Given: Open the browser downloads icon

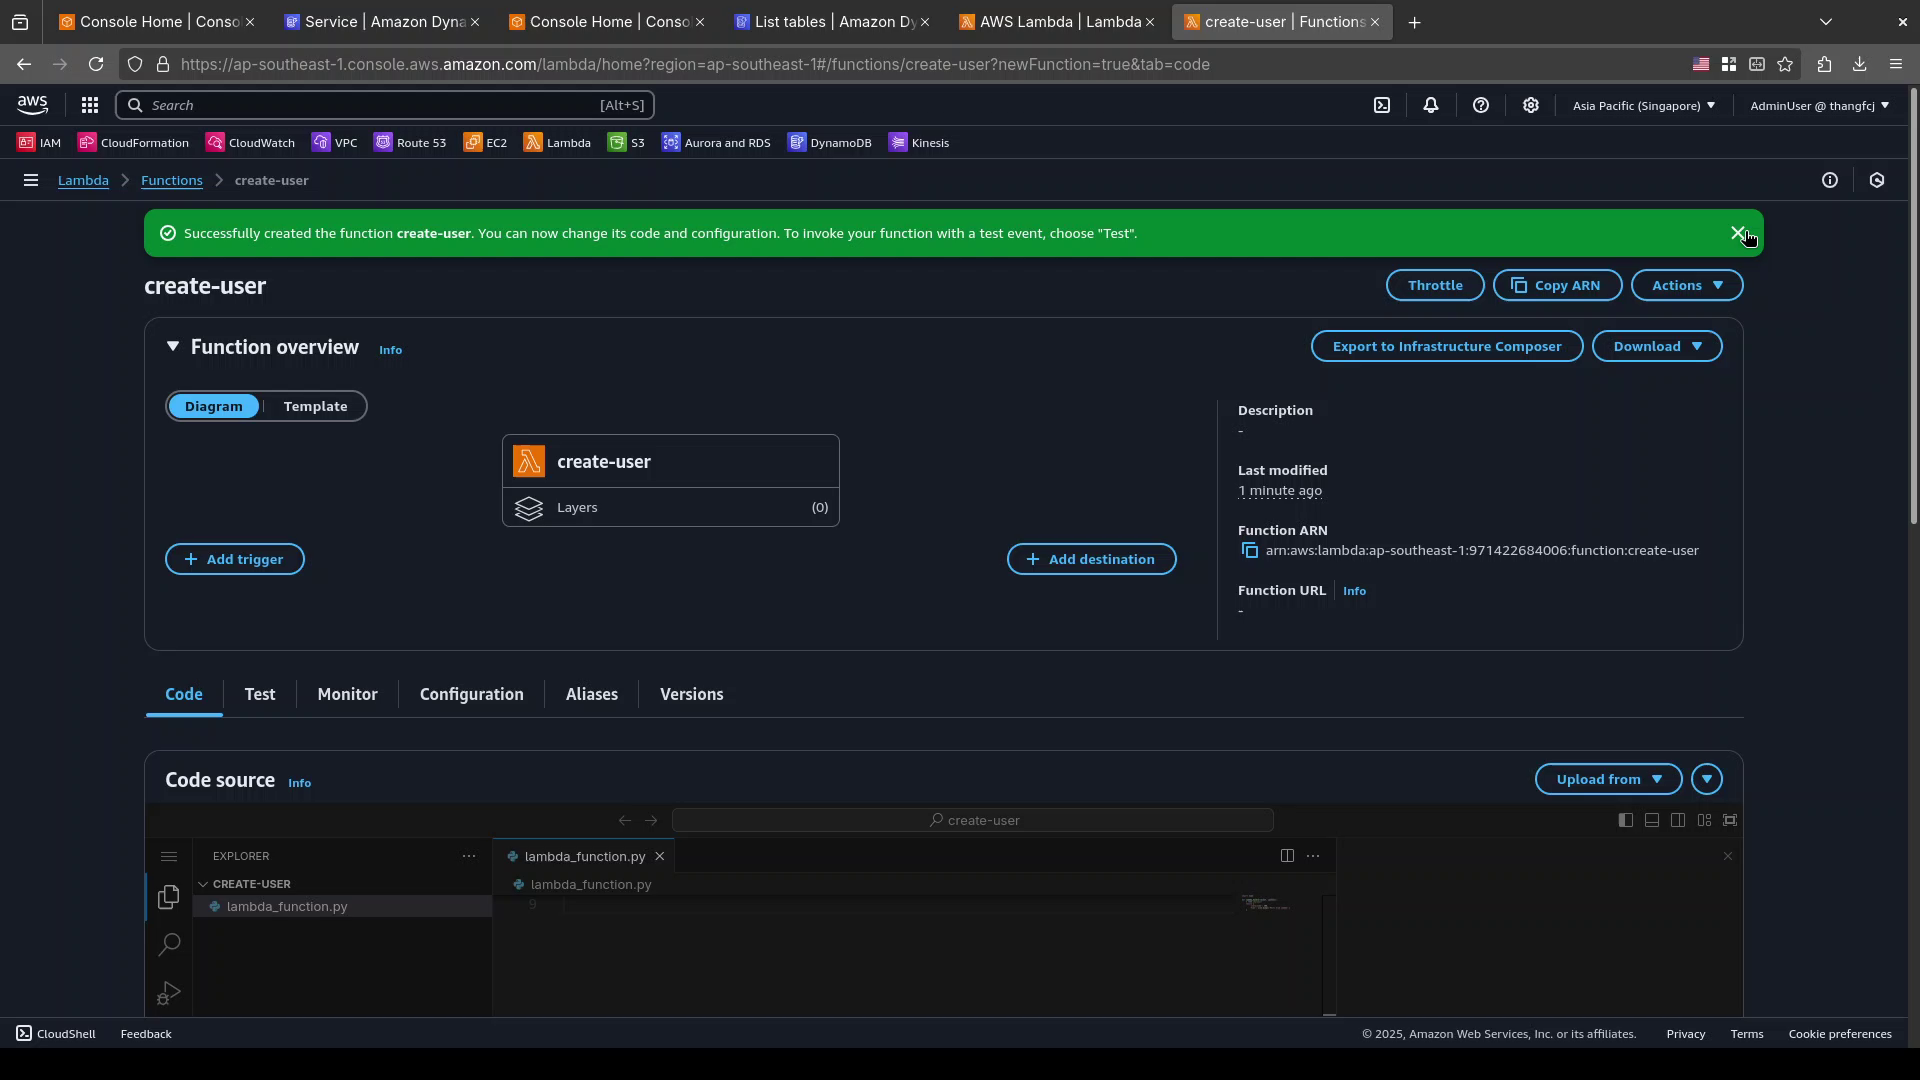Looking at the screenshot, I should [1860, 64].
